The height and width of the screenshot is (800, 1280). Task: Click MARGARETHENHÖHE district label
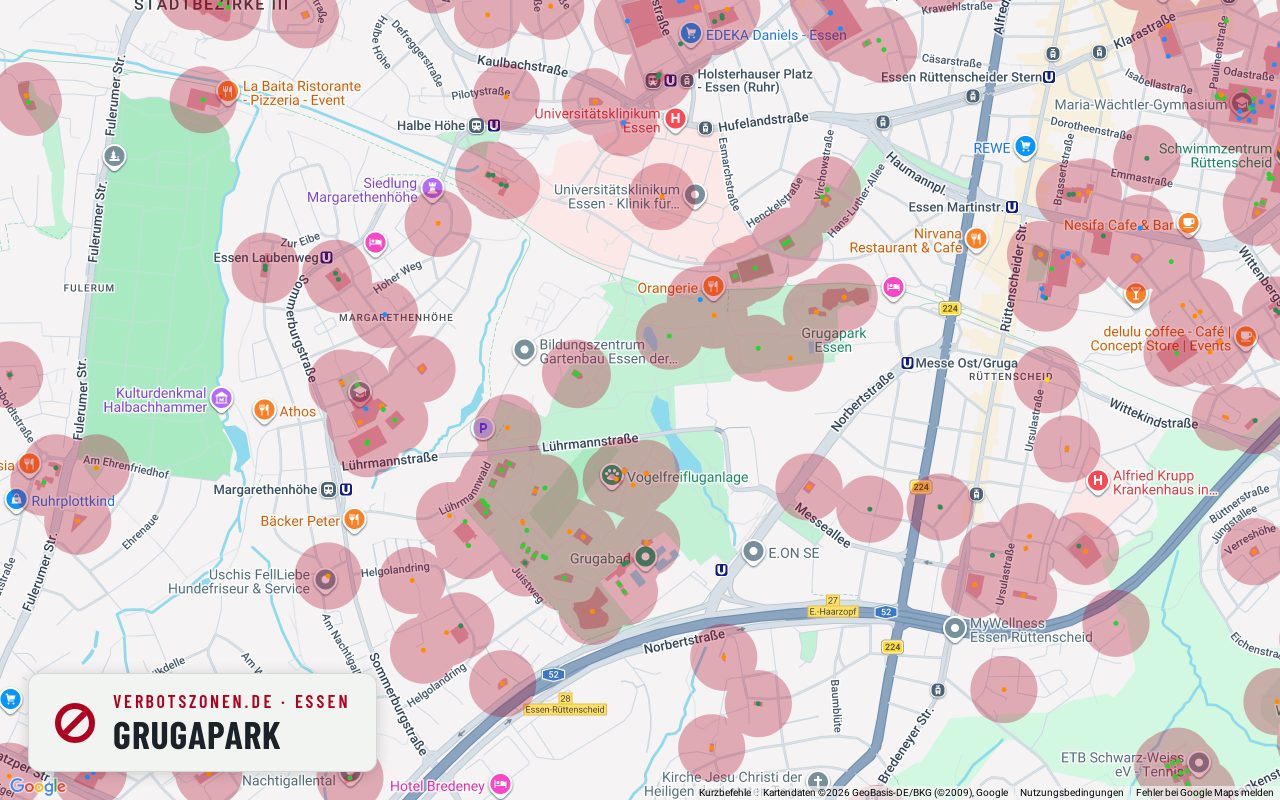pyautogui.click(x=396, y=317)
